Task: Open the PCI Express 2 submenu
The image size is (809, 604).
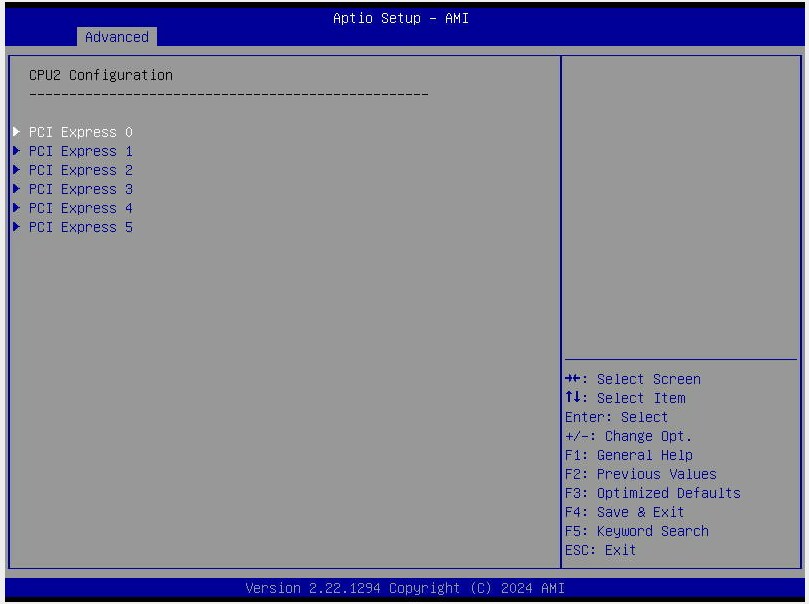Action: click(x=80, y=169)
